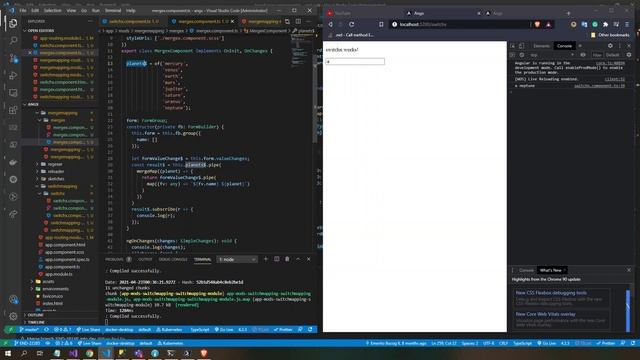Switch to the DEBUG CONSOLE panel tab
This screenshot has width=640, height=360.
(173, 259)
